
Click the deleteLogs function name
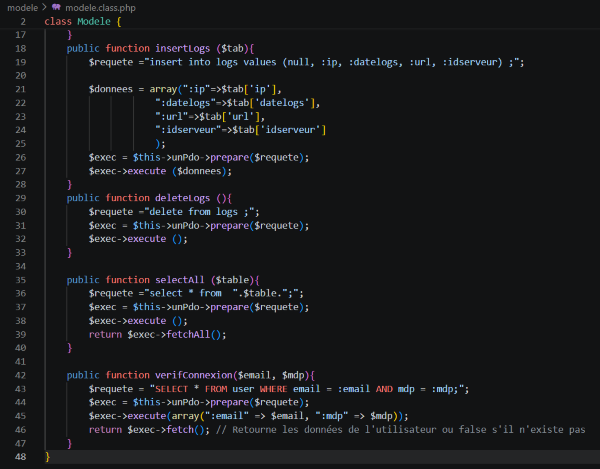(183, 198)
